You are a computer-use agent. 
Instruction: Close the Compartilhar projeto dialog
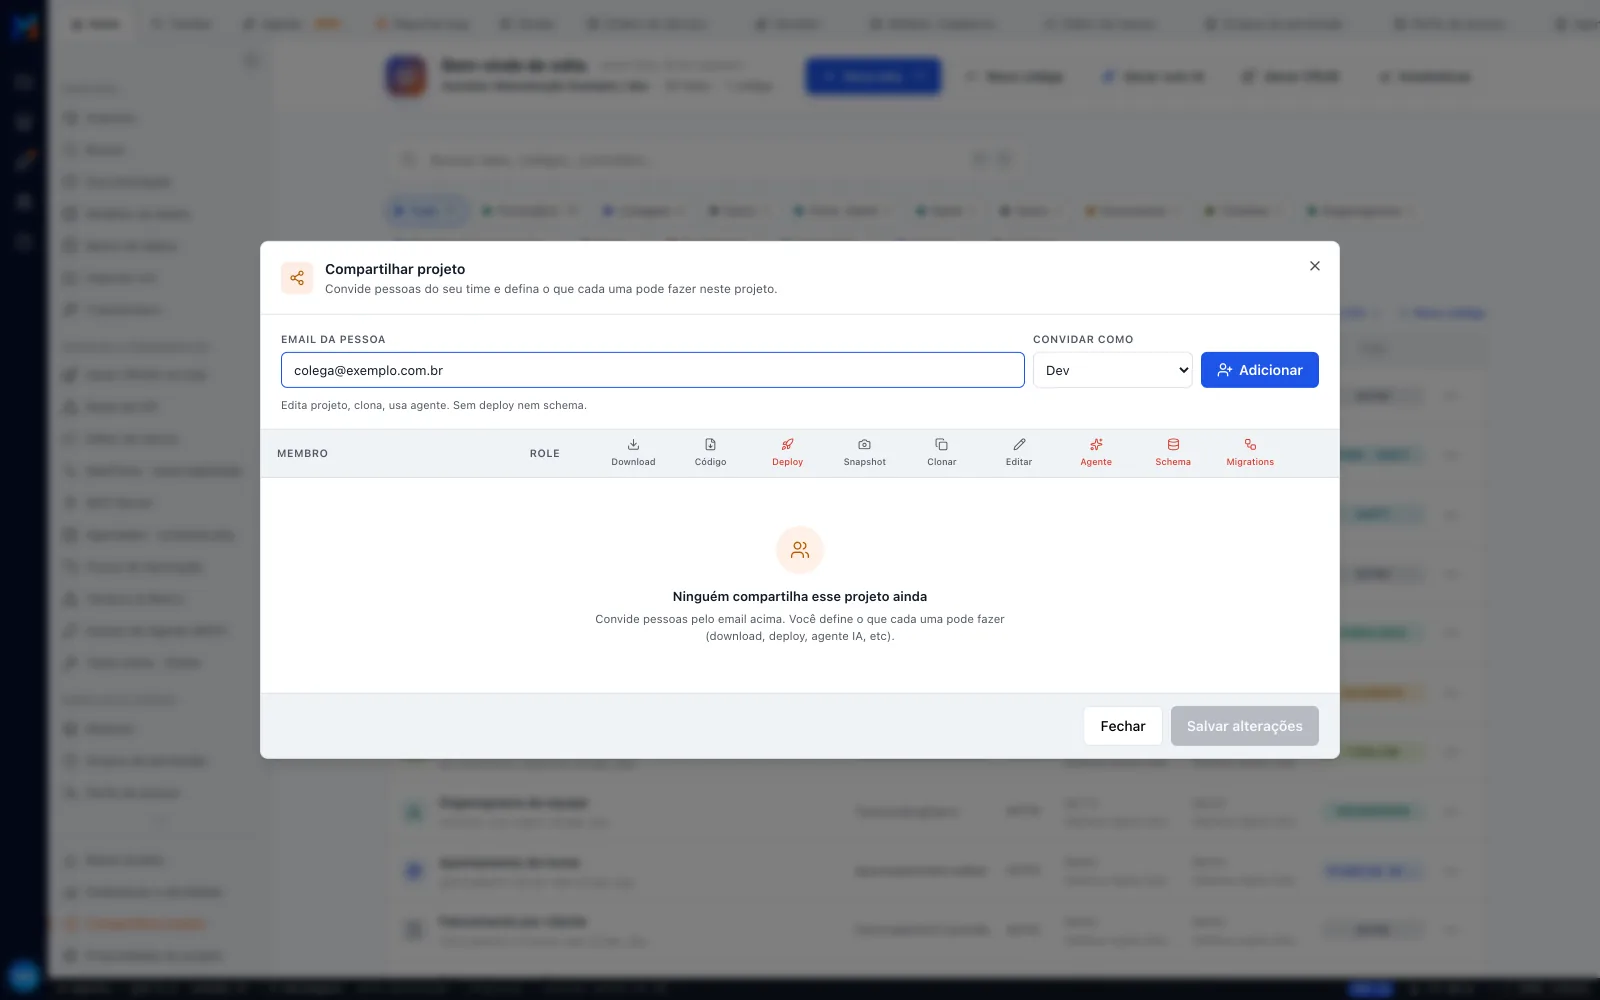pyautogui.click(x=1315, y=266)
